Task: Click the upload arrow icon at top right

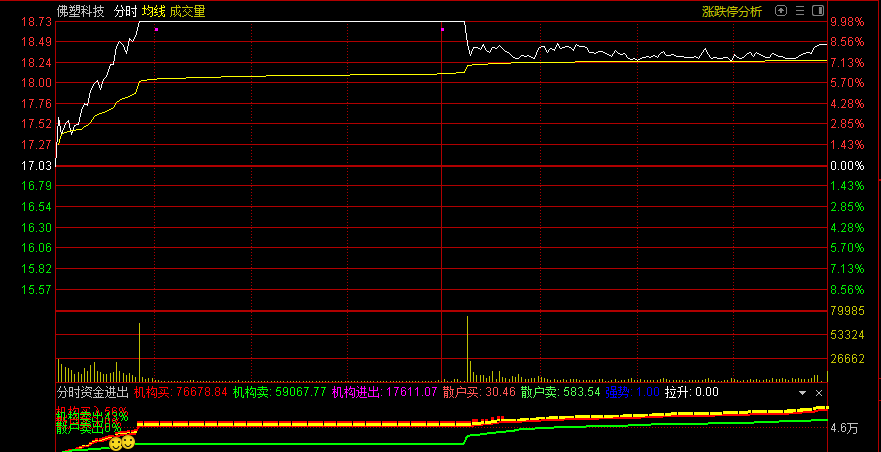Action: click(x=782, y=12)
